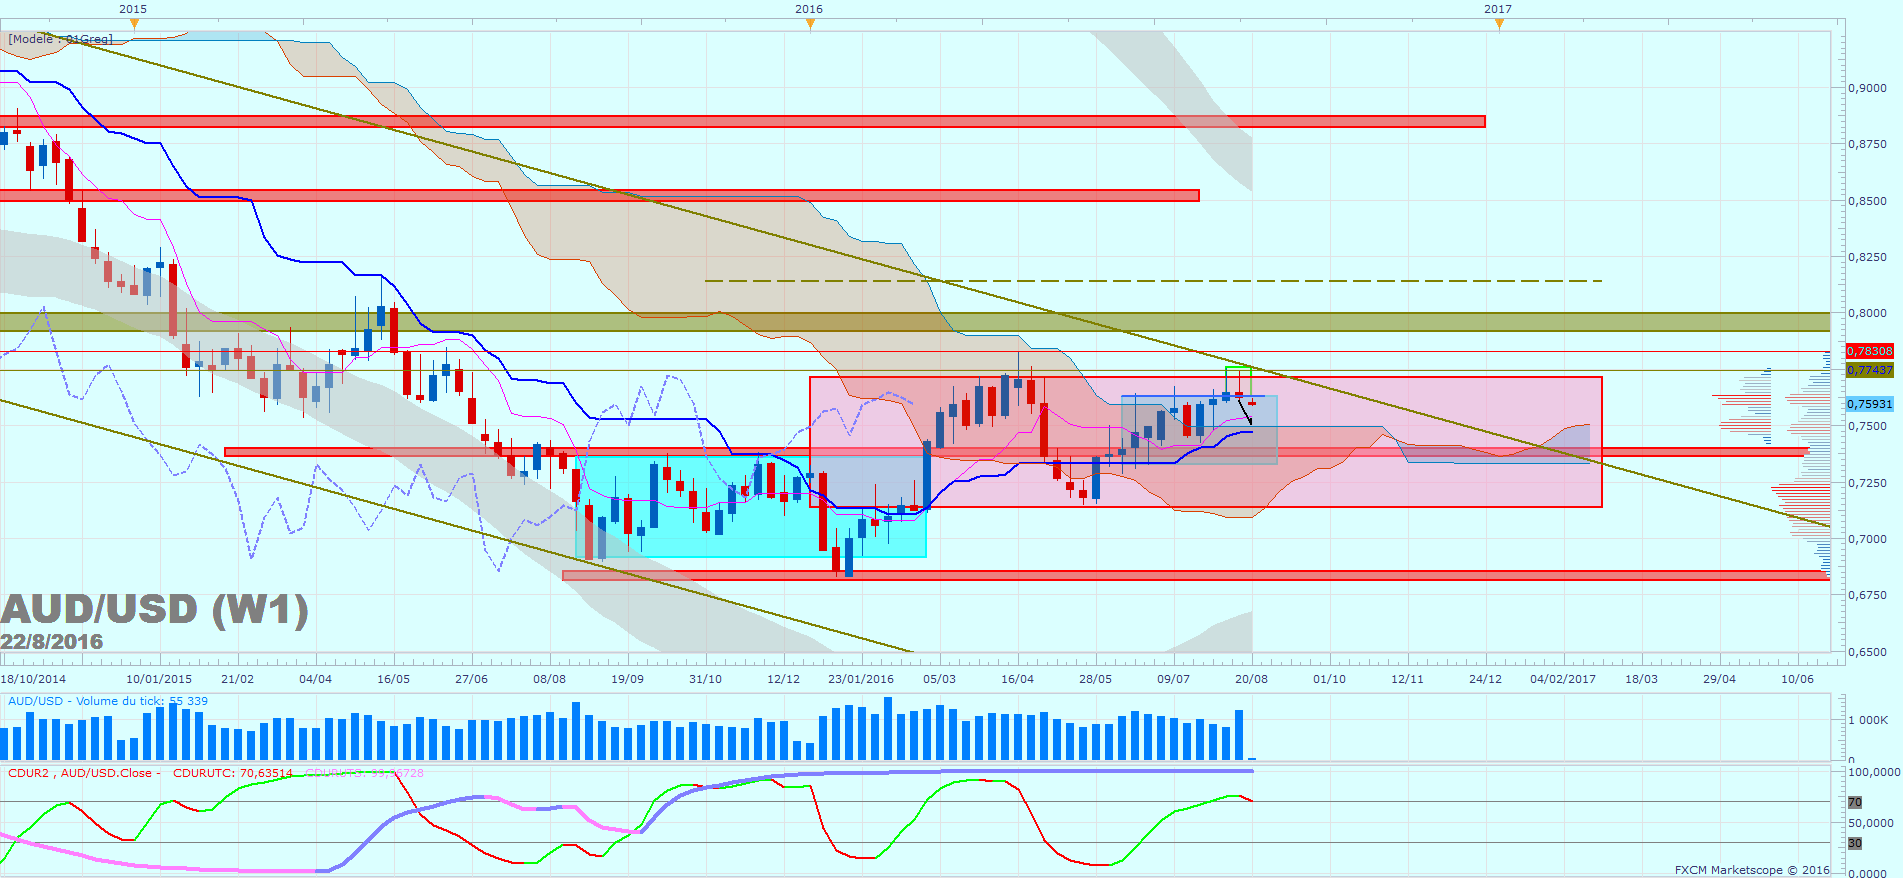Click the 08/08 date axis label

pyautogui.click(x=549, y=679)
